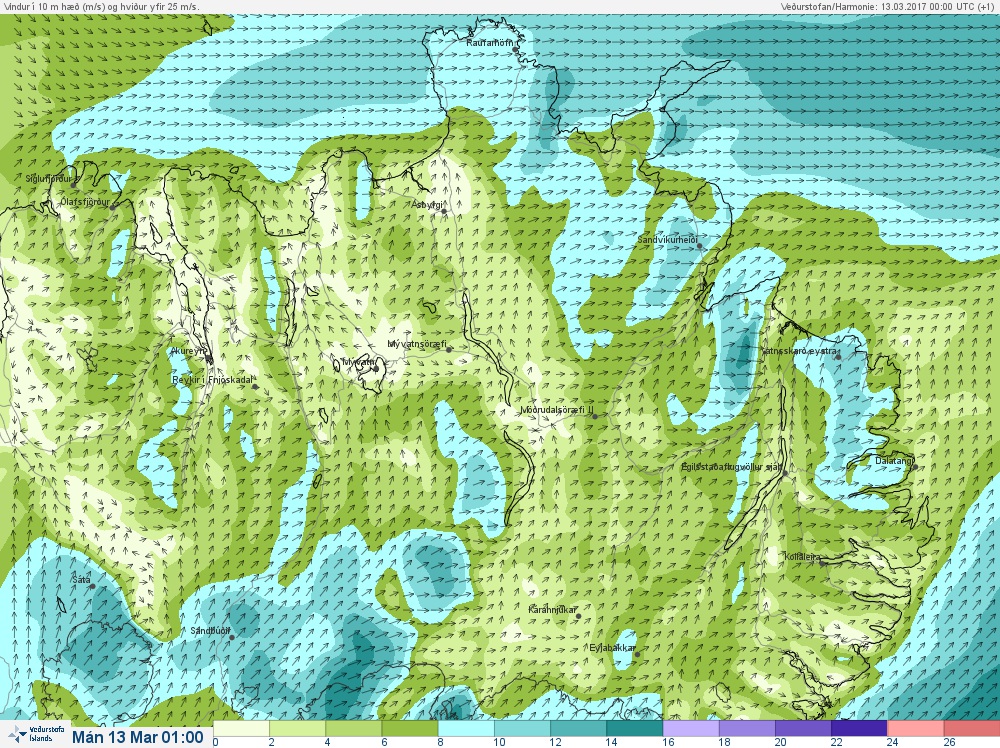This screenshot has height=748, width=1000.
Task: Select the salmon red 26+ m/s swatch
Action: click(x=971, y=728)
